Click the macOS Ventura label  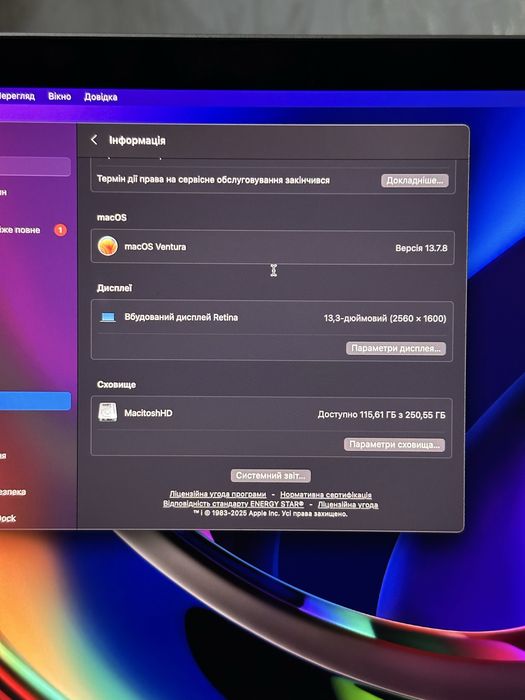pyautogui.click(x=155, y=246)
